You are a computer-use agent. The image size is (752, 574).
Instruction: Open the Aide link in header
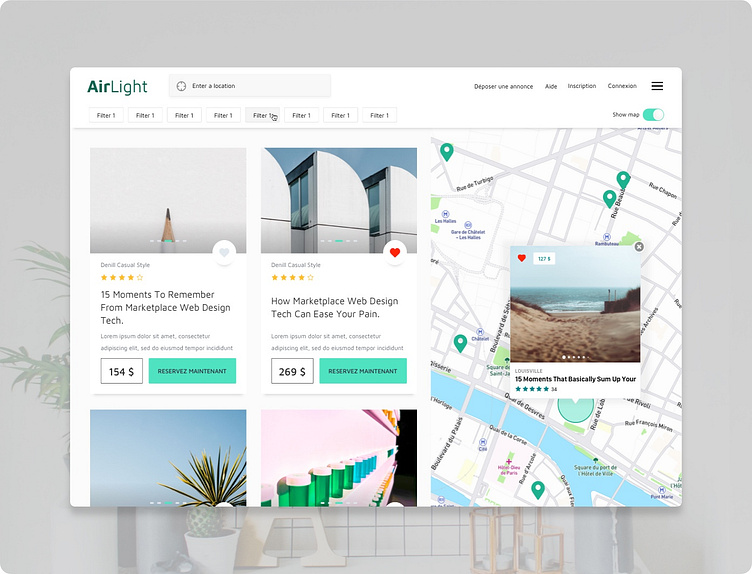pos(551,87)
